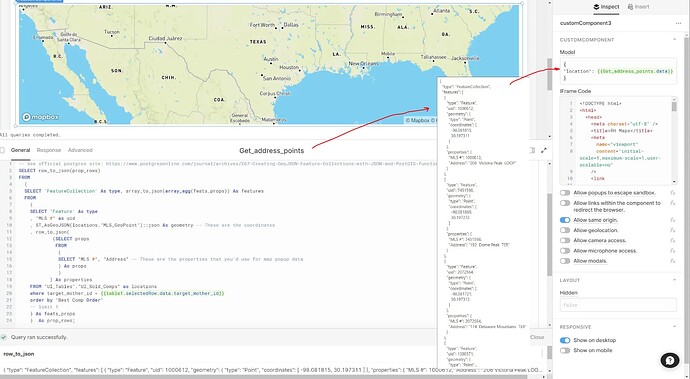Click the Hidden input field
The height and width of the screenshot is (379, 690).
tap(618, 305)
